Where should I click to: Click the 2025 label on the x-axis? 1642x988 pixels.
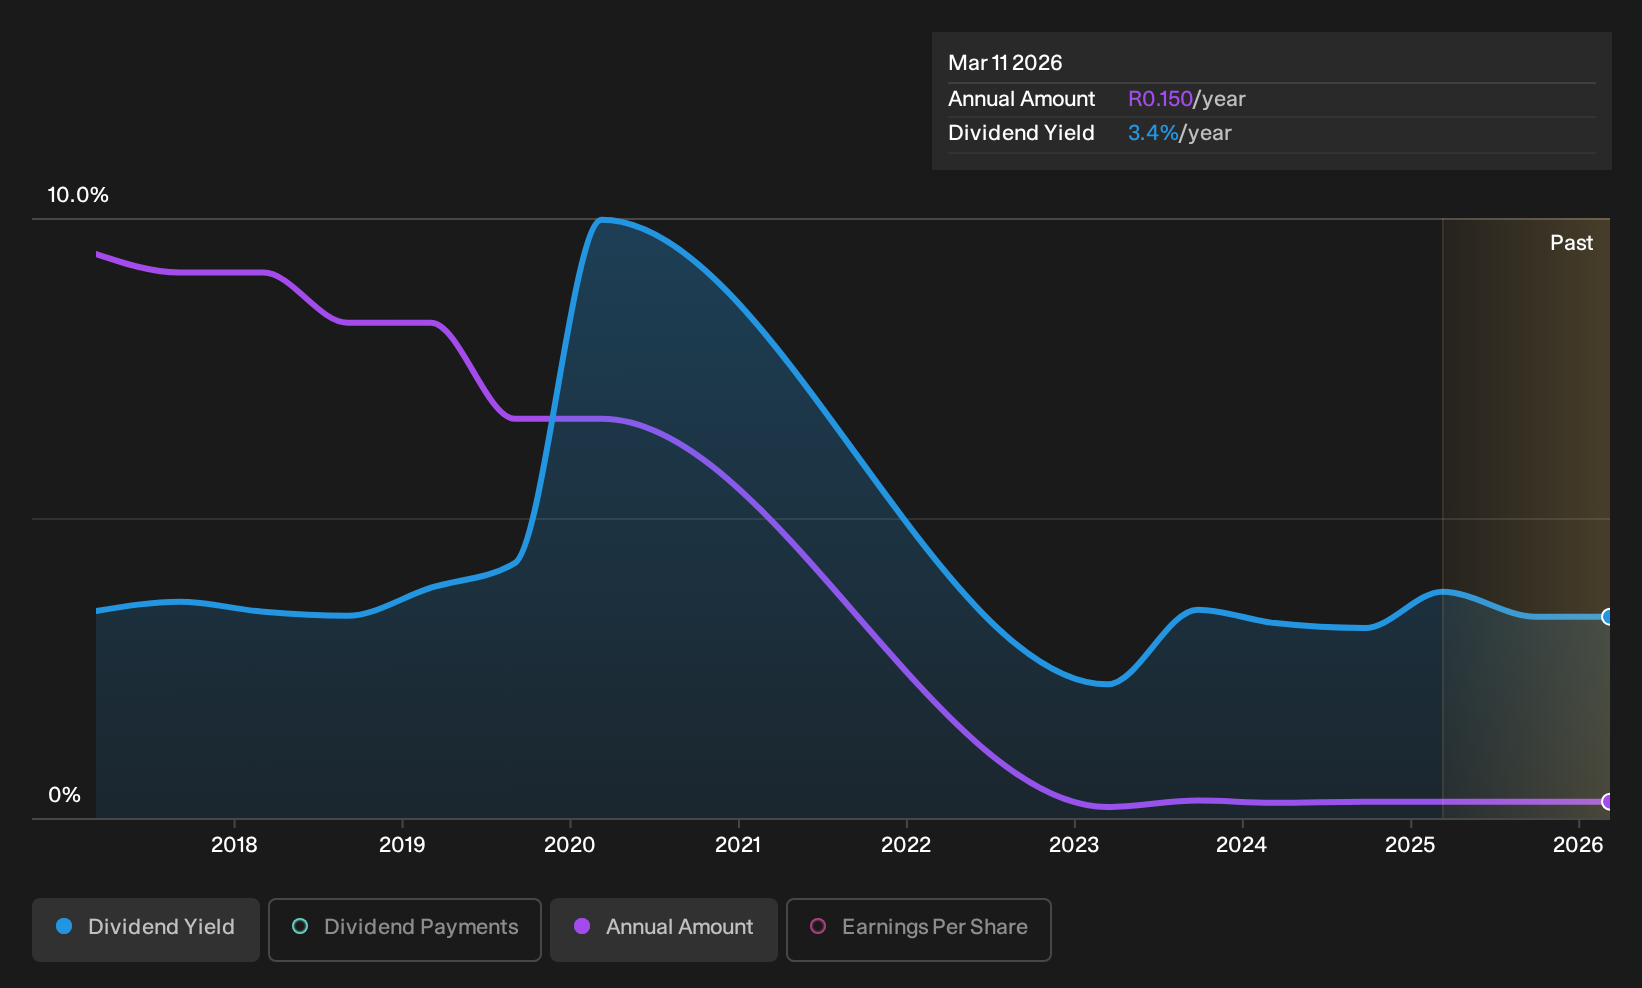pos(1410,845)
